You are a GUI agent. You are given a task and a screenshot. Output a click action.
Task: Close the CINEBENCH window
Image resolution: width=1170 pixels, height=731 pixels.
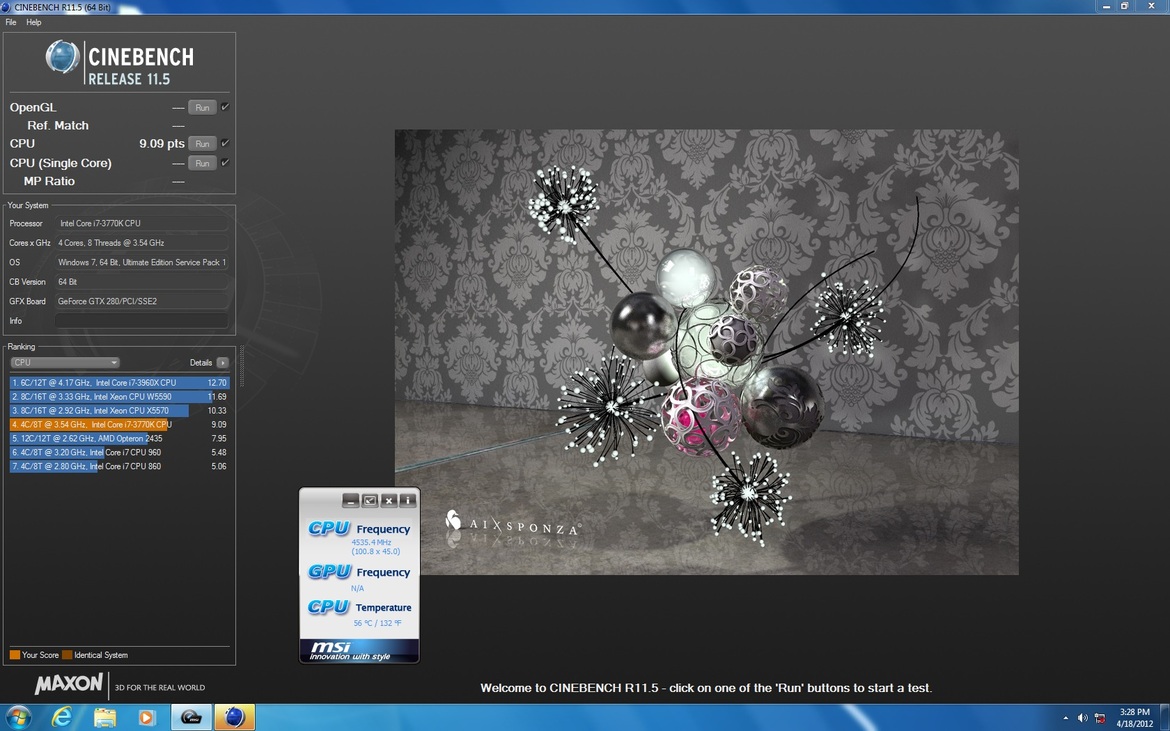pyautogui.click(x=1151, y=6)
